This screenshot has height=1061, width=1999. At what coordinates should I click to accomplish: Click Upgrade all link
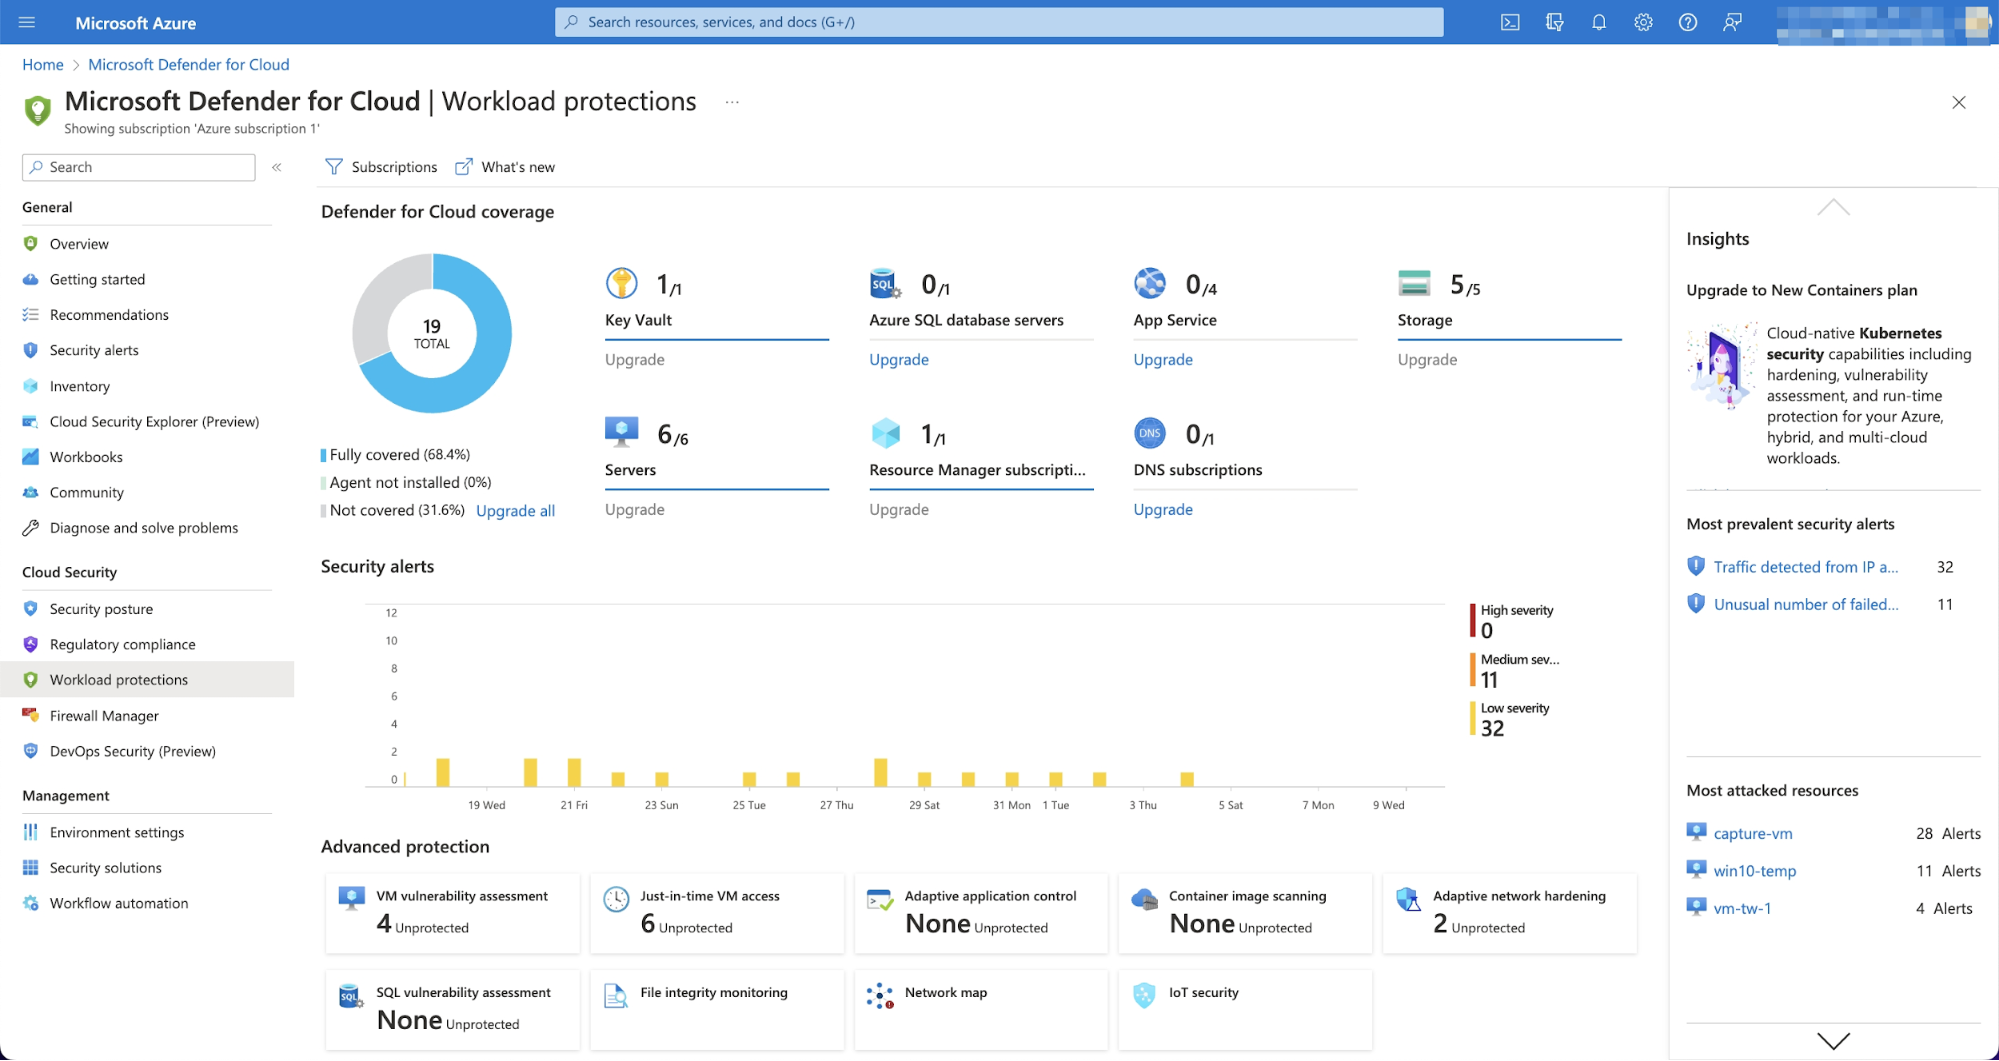tap(515, 511)
